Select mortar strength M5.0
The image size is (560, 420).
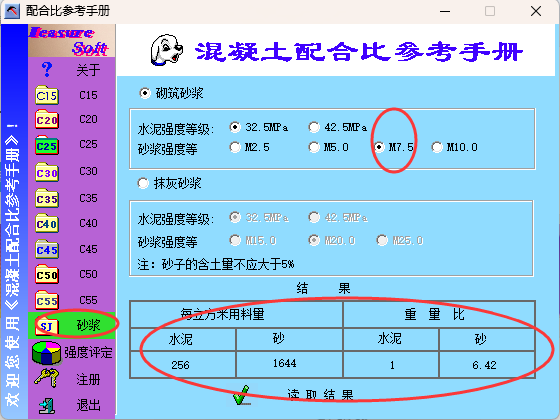point(314,147)
